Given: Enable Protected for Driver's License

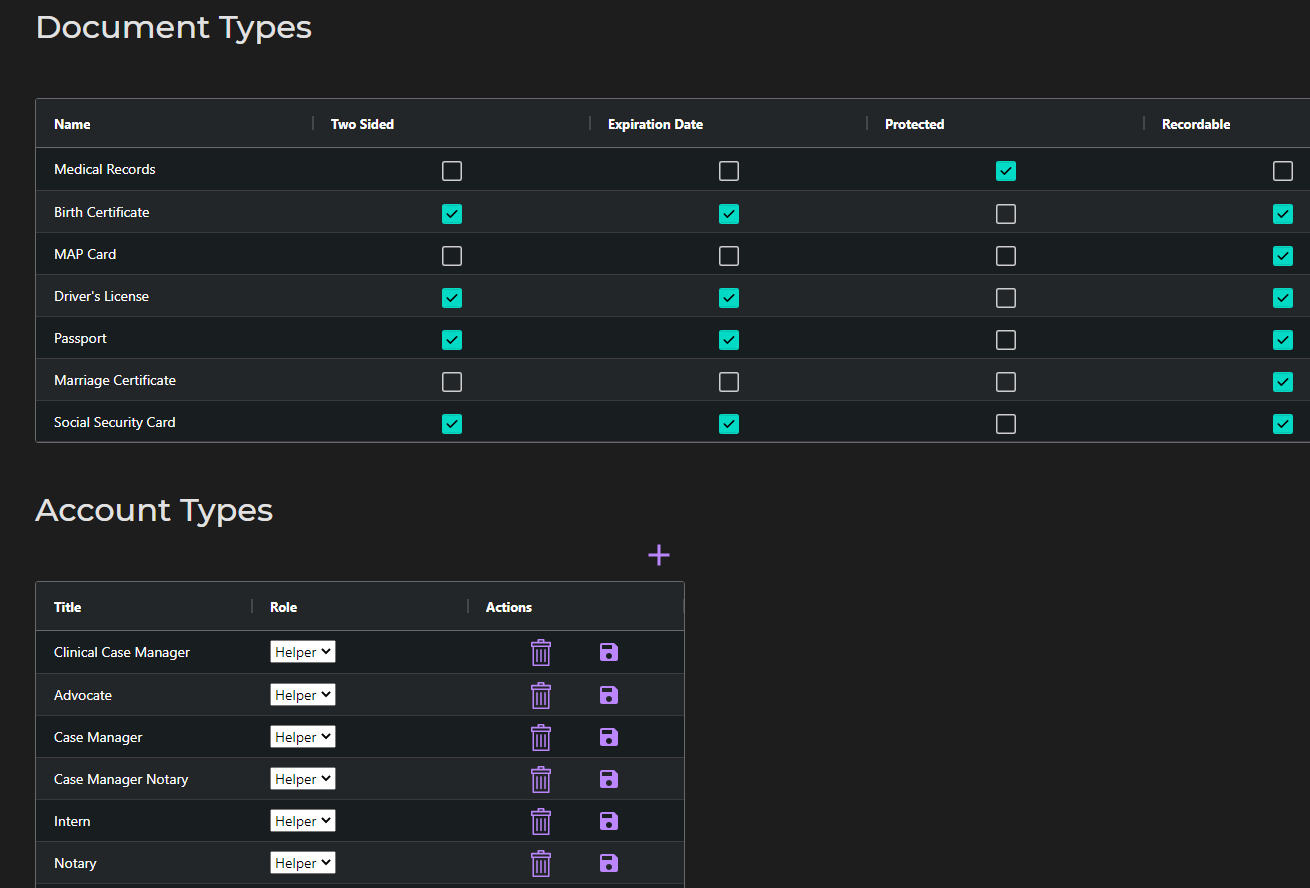Looking at the screenshot, I should pyautogui.click(x=1006, y=297).
